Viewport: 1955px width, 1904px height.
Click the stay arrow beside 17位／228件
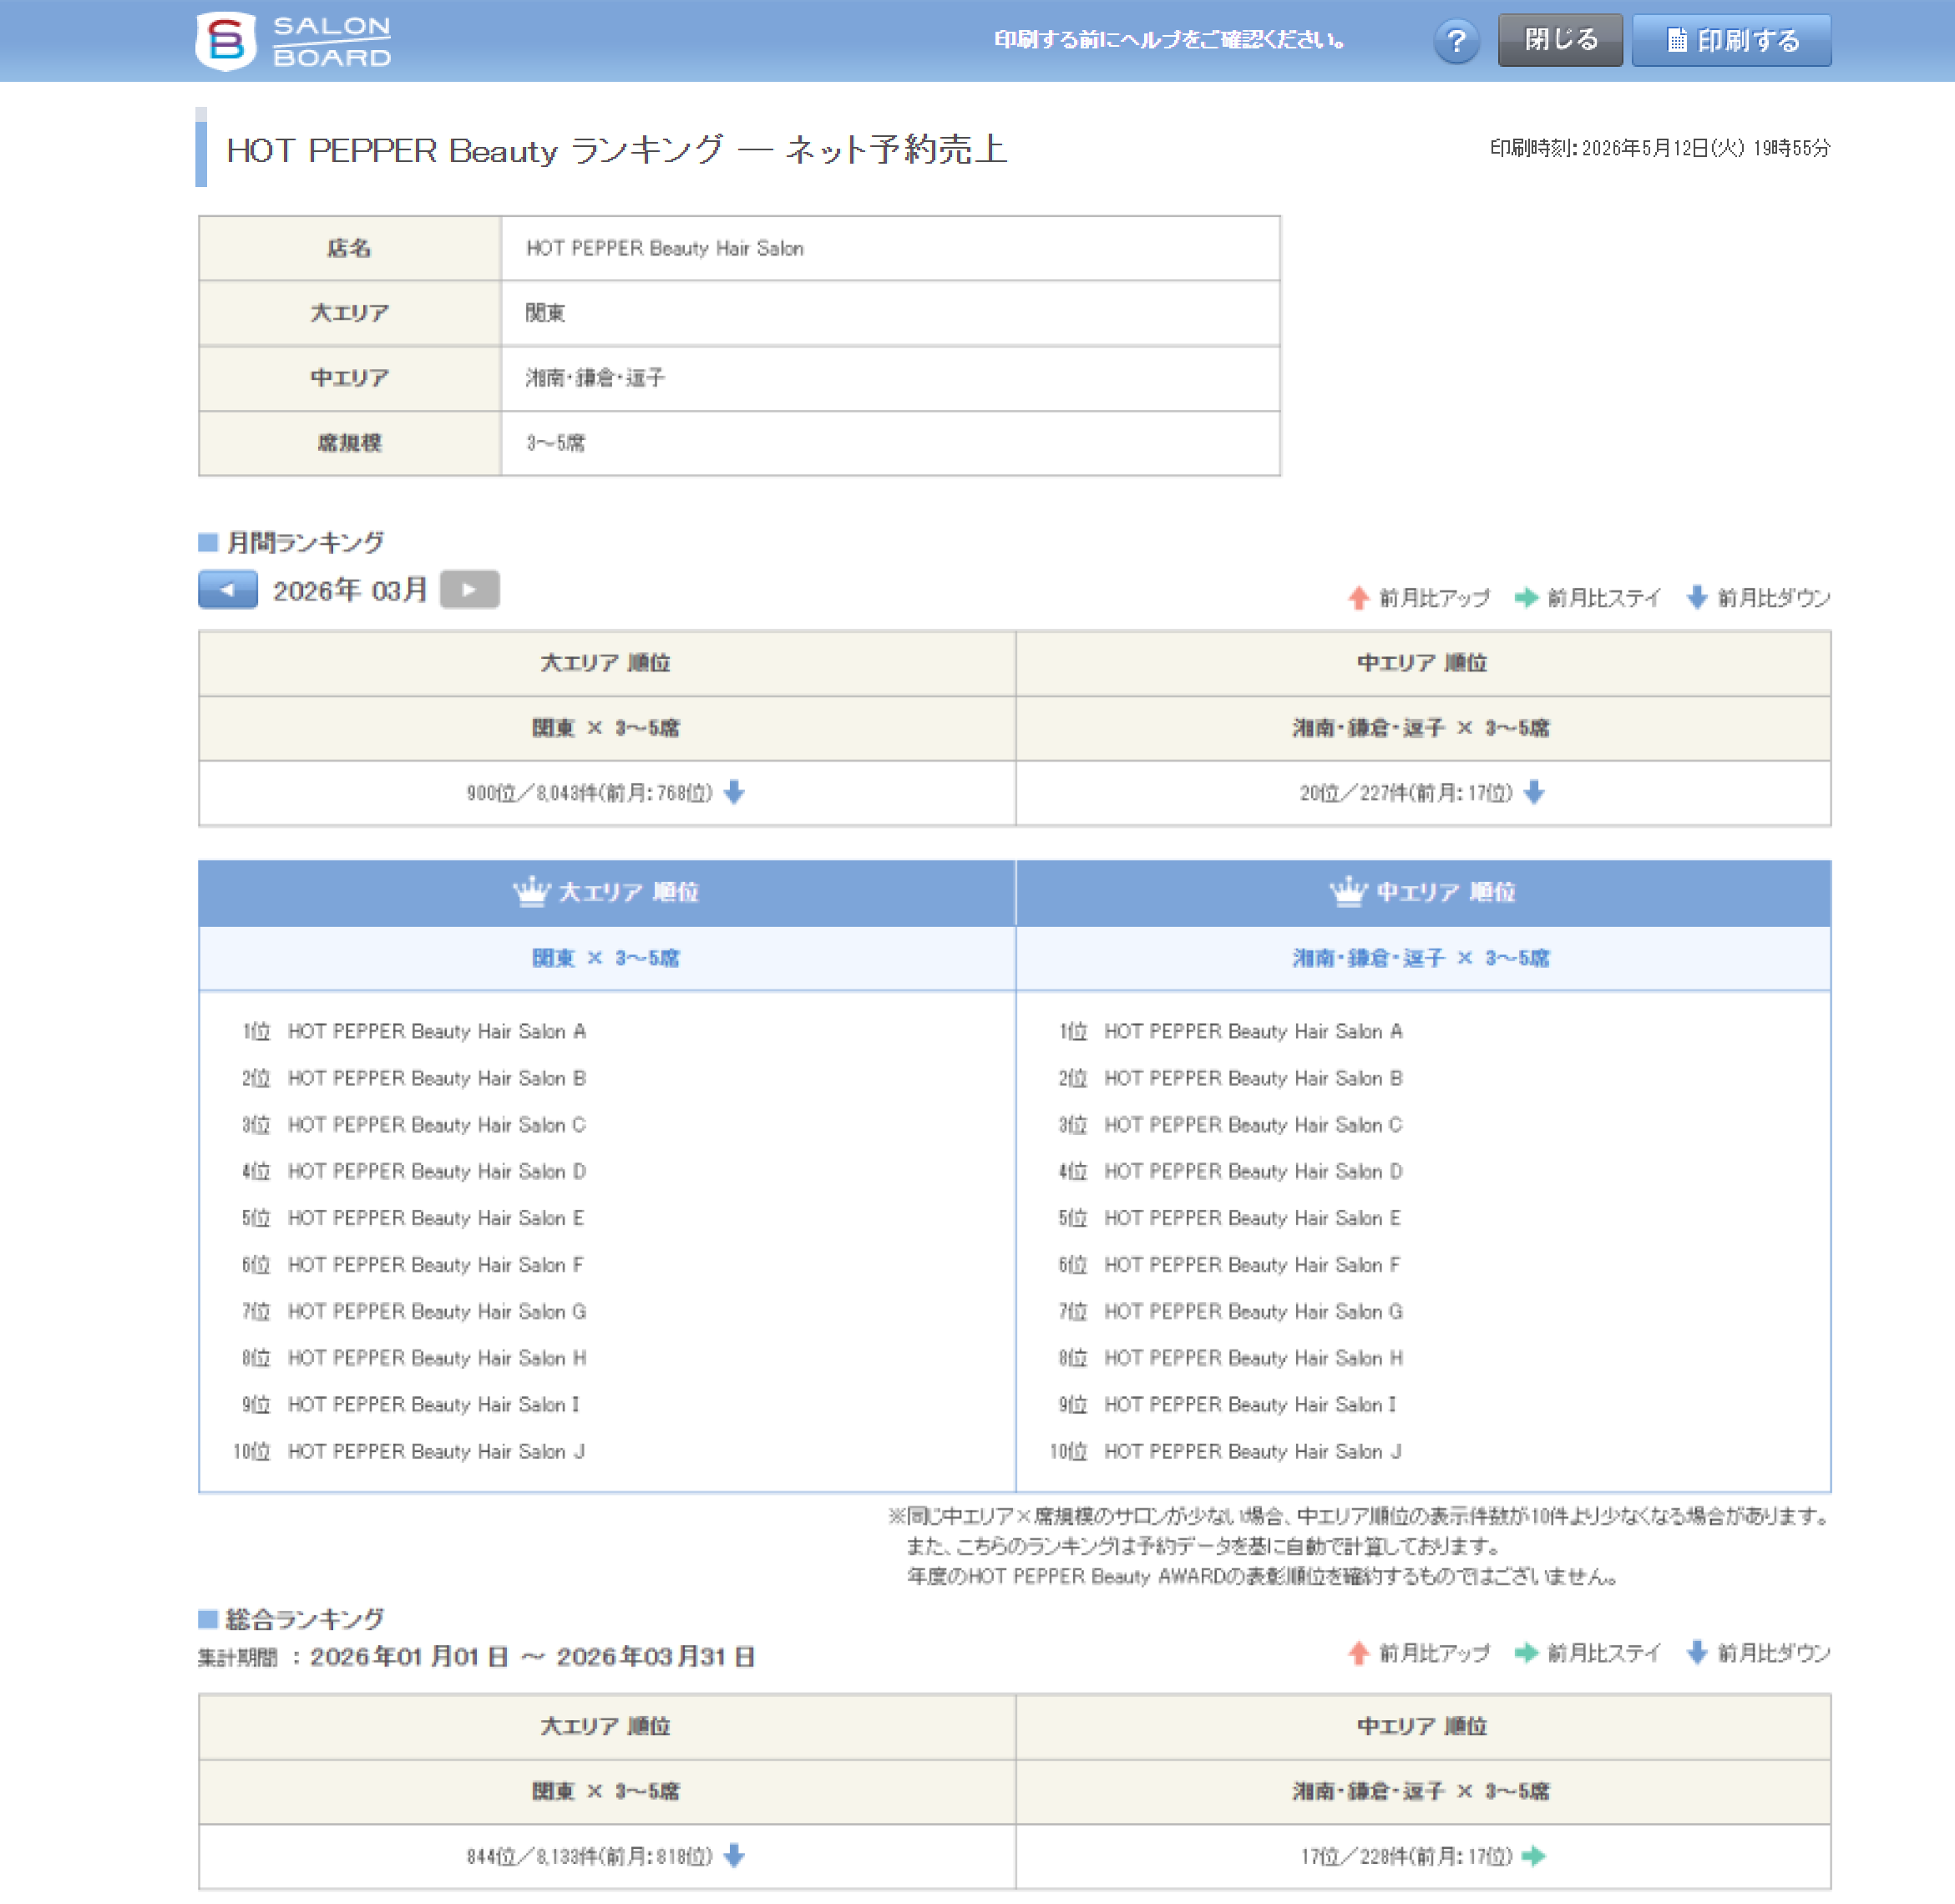(1533, 1856)
